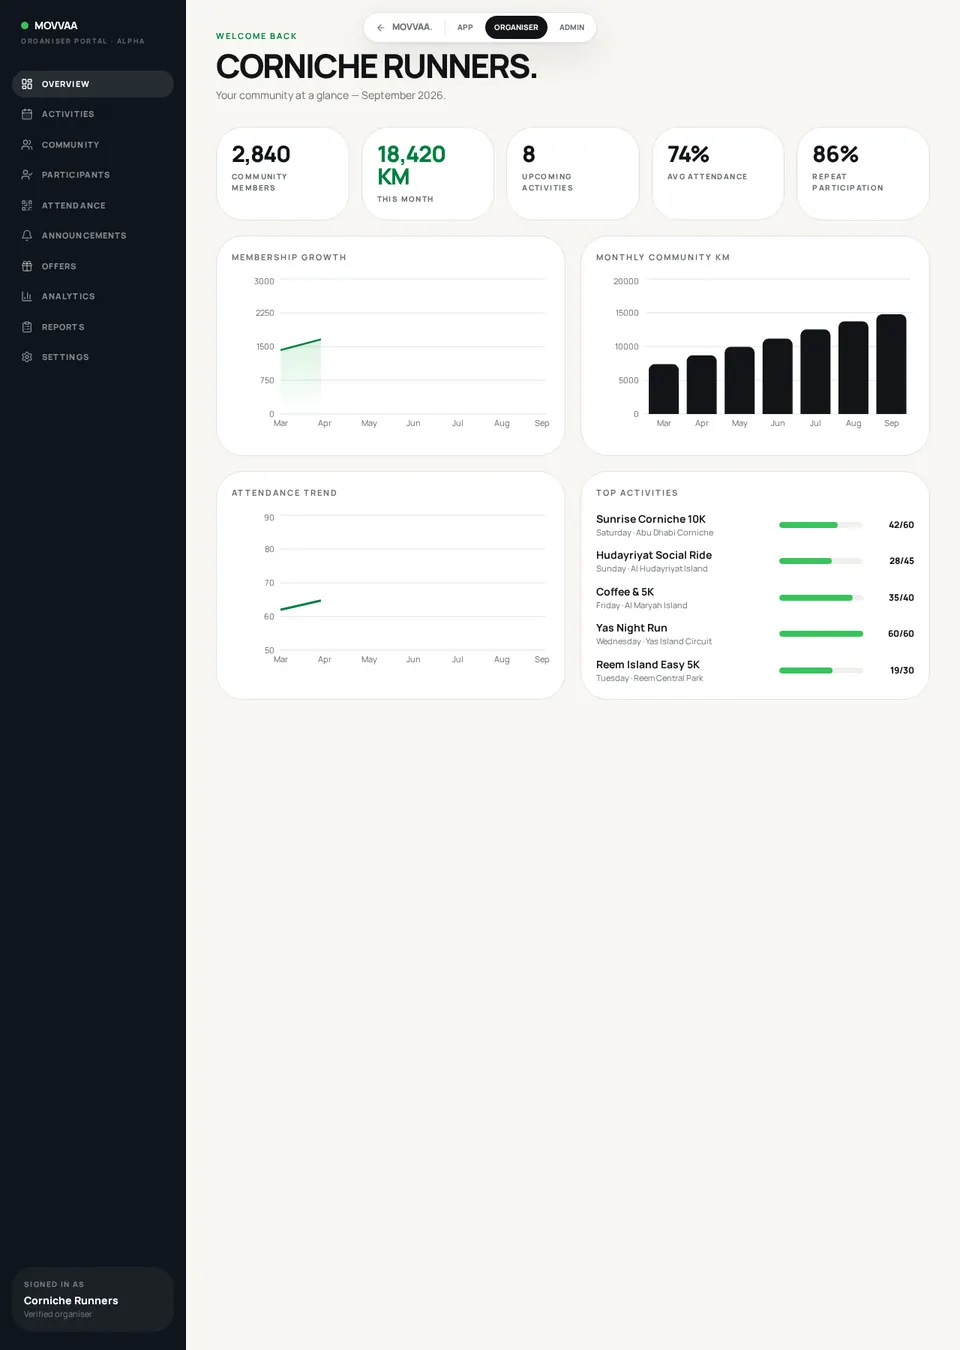
Task: Click the Analytics bar chart icon
Action: (x=27, y=296)
